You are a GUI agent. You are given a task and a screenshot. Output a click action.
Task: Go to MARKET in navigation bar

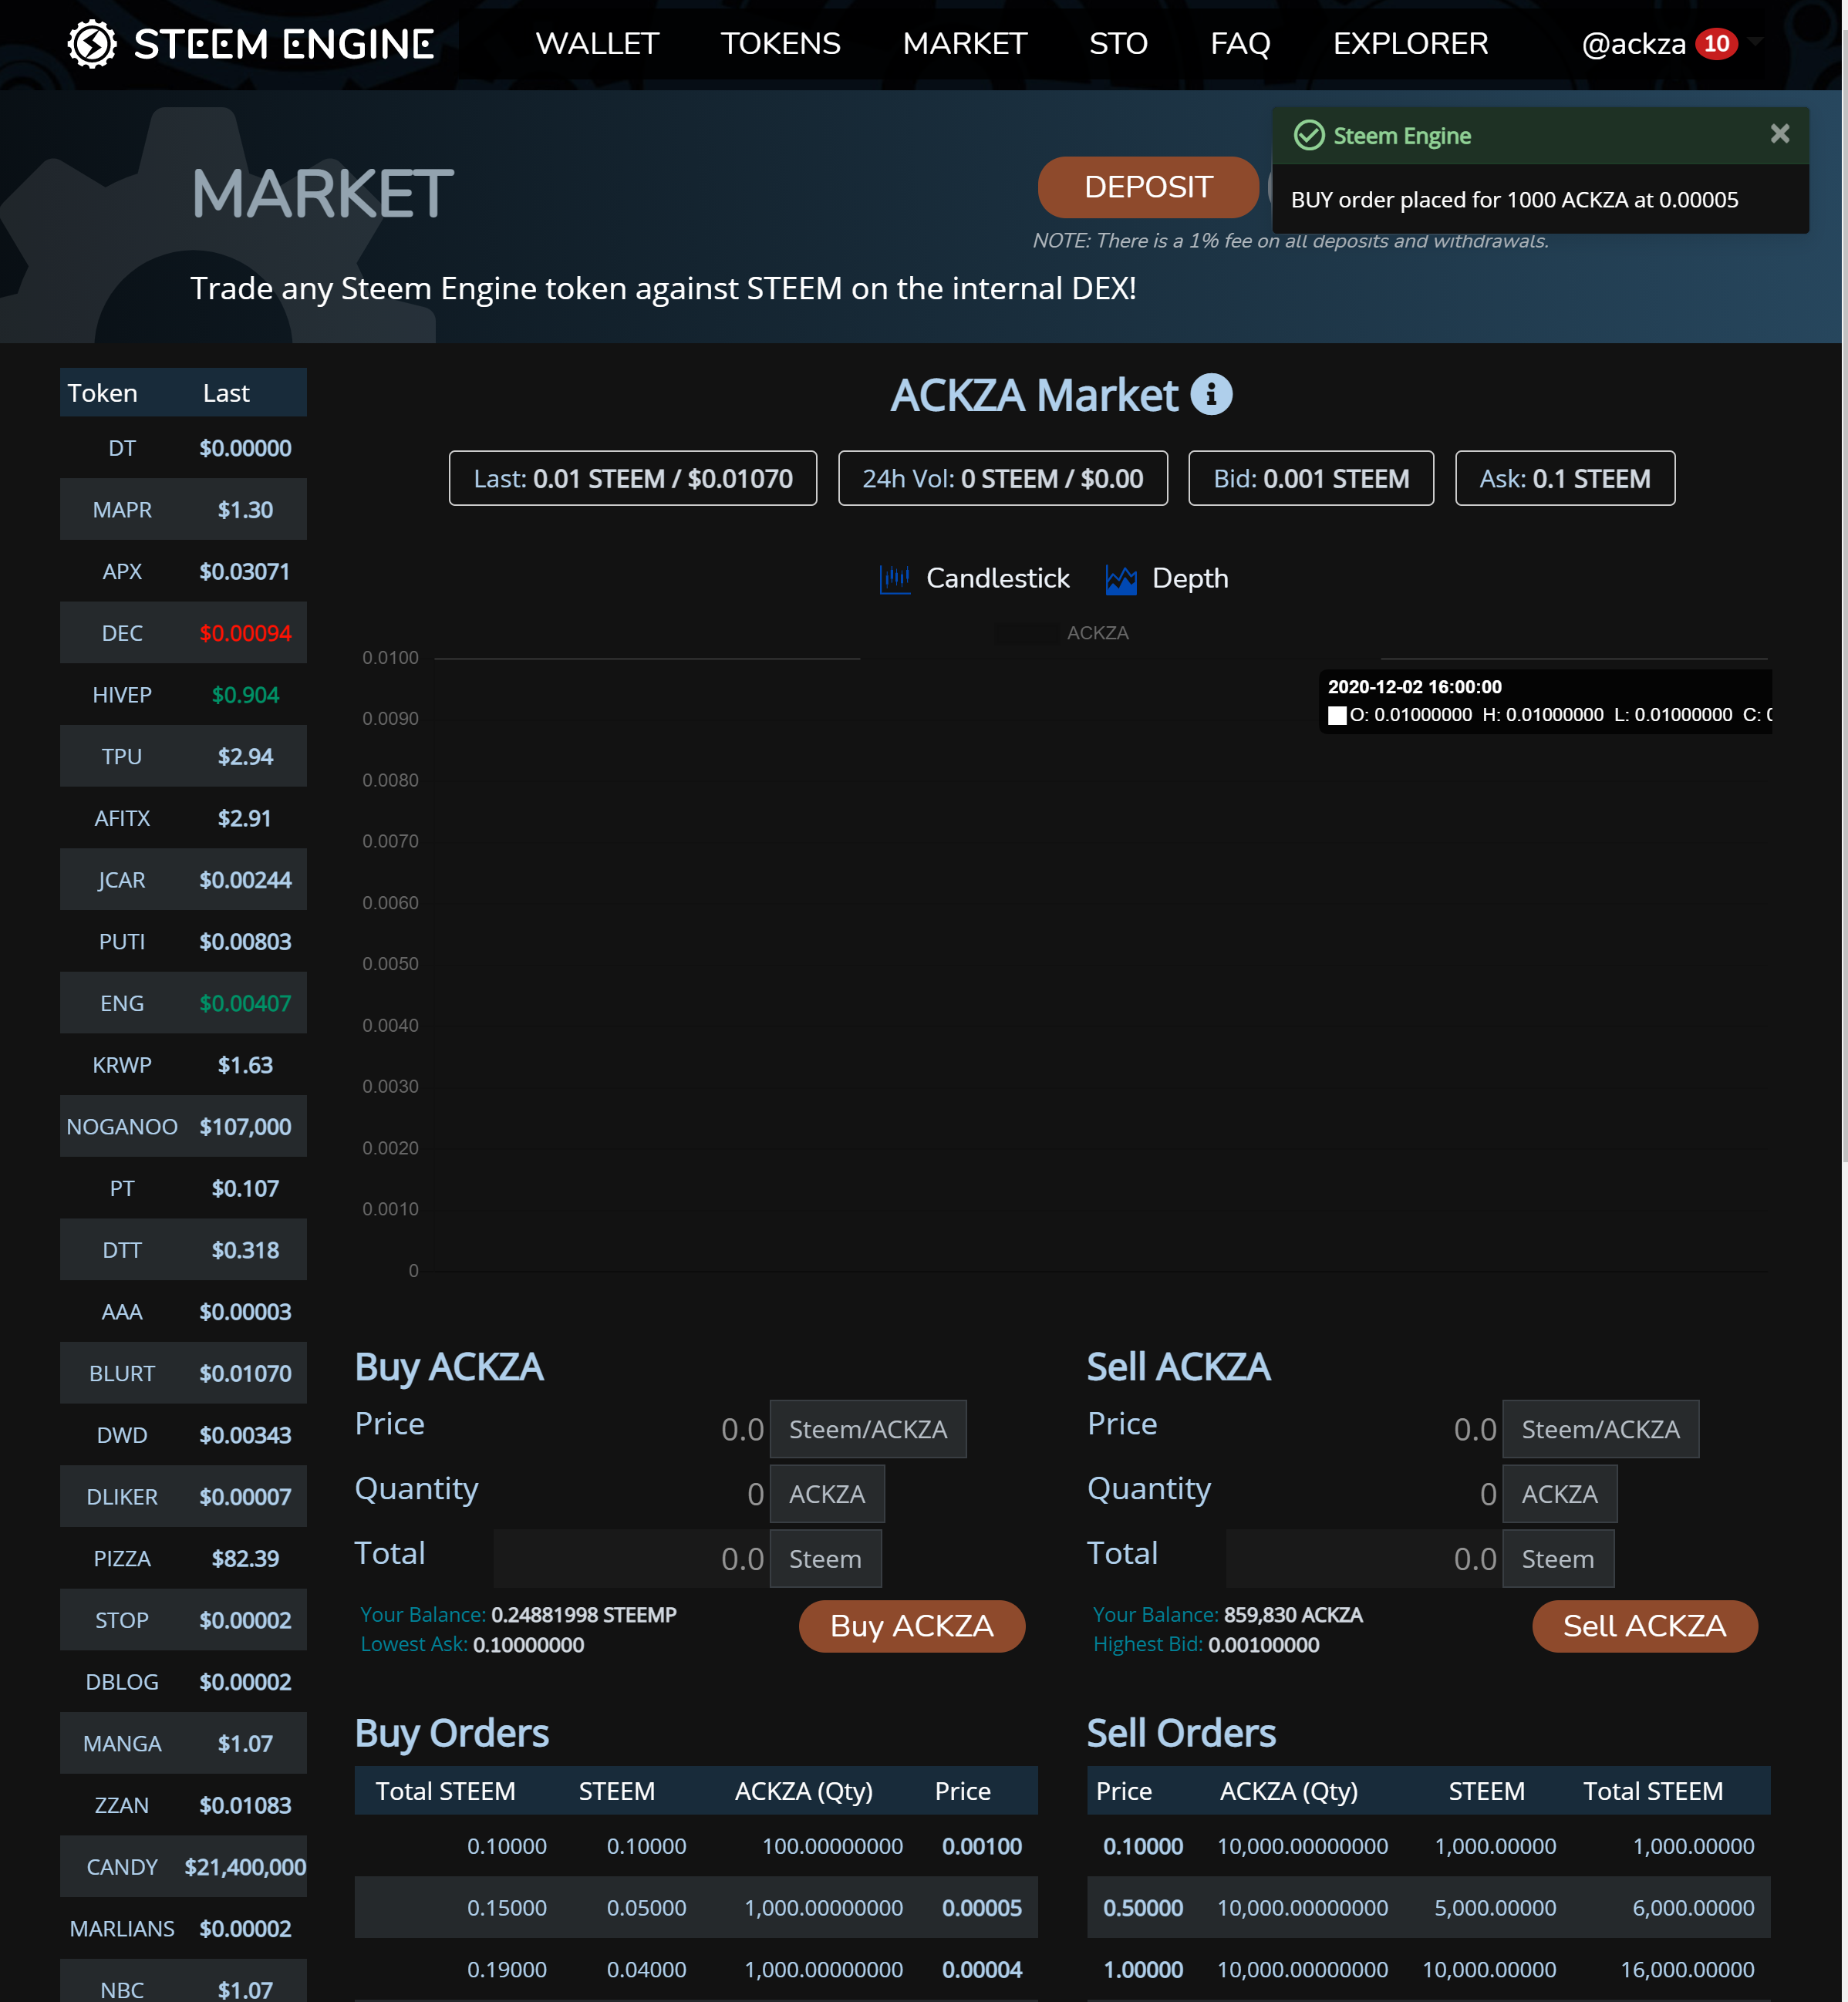[x=965, y=44]
